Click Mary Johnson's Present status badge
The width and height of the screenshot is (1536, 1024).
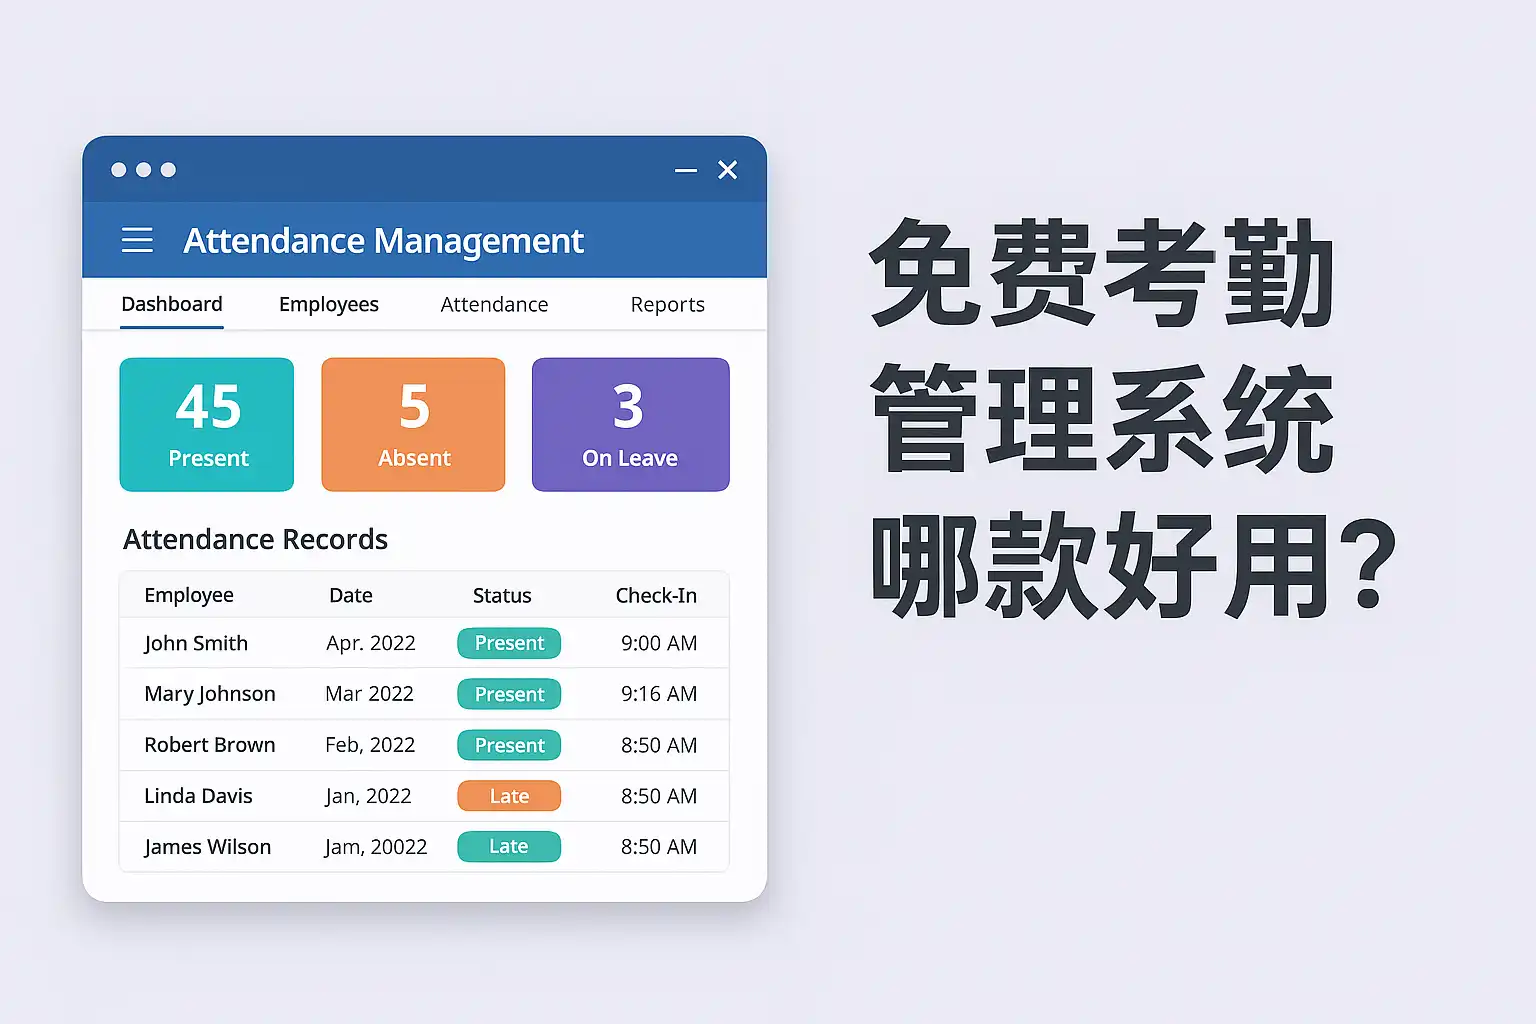point(509,694)
